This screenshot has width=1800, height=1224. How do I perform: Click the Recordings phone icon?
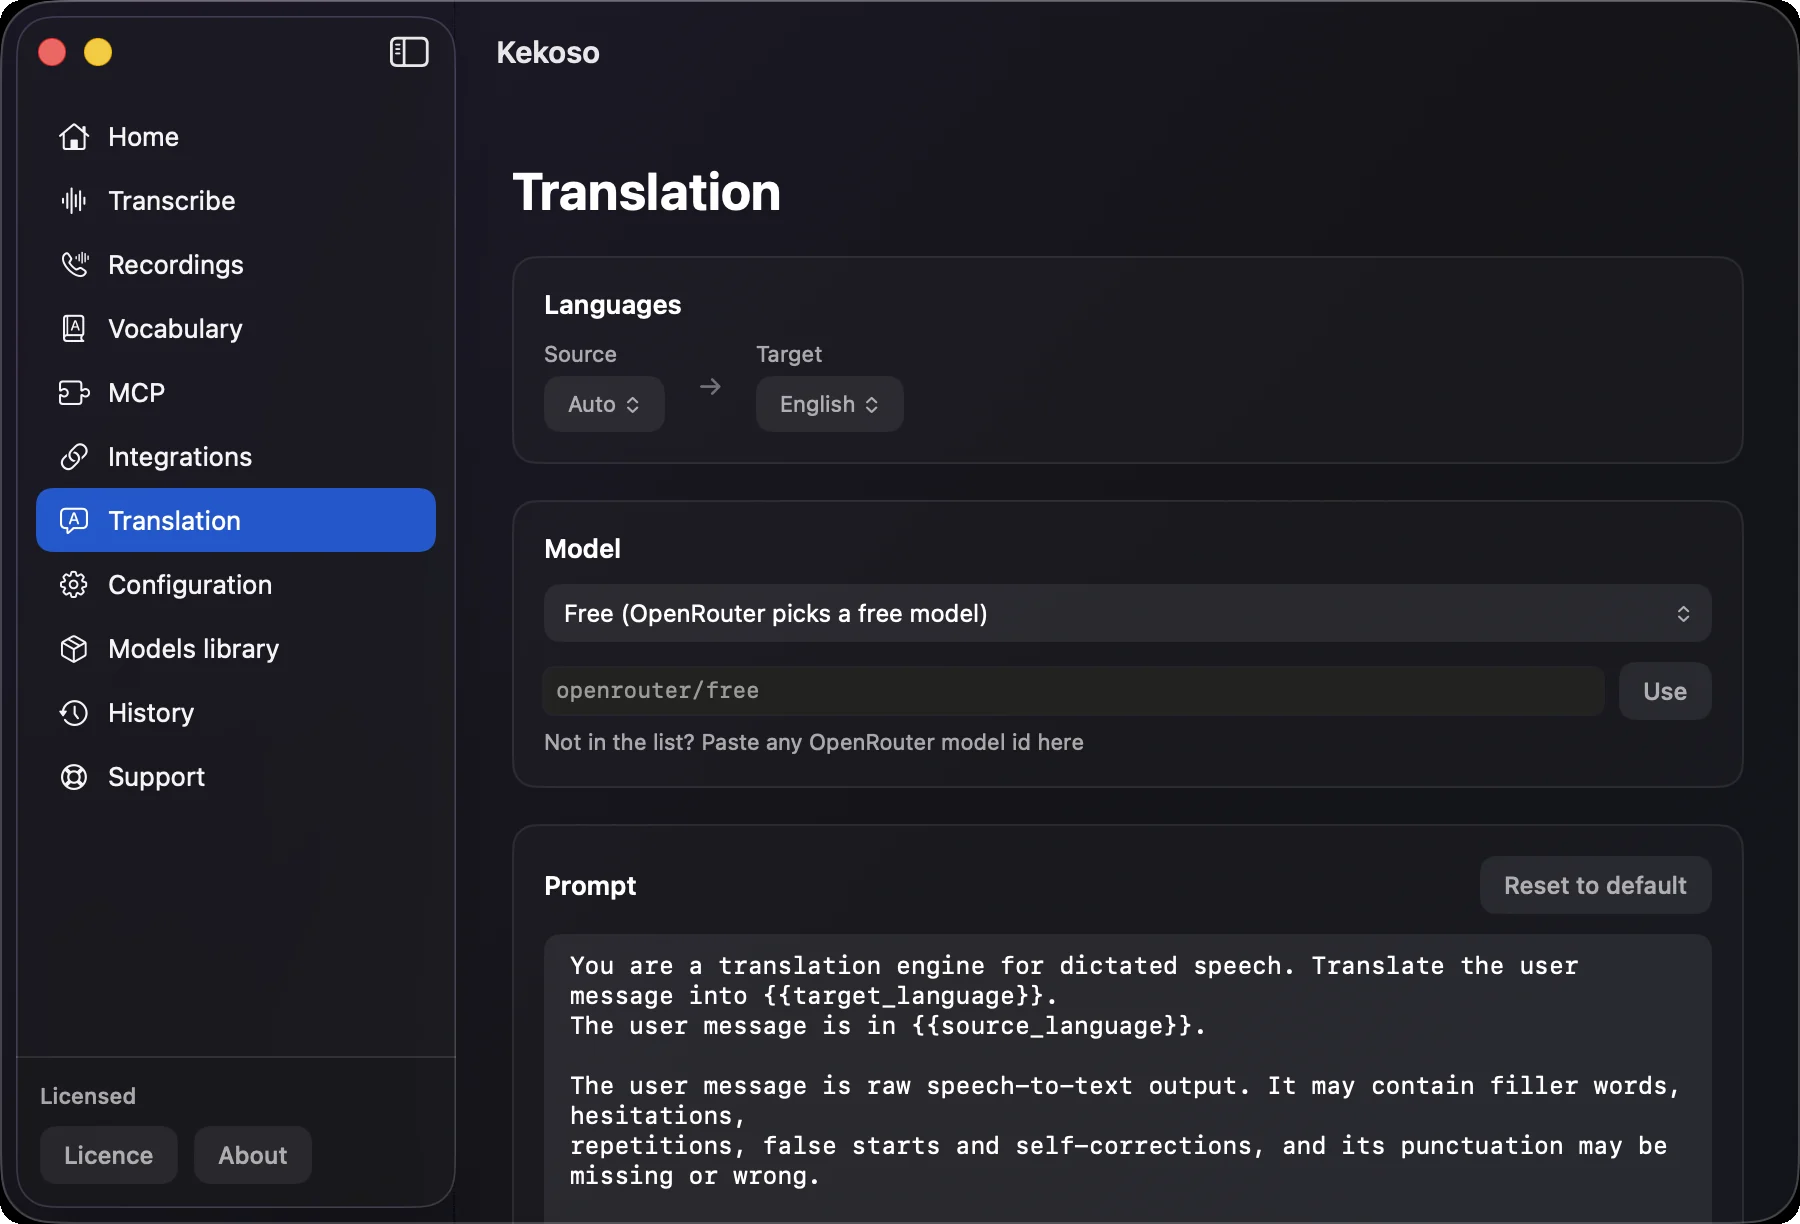(x=74, y=265)
